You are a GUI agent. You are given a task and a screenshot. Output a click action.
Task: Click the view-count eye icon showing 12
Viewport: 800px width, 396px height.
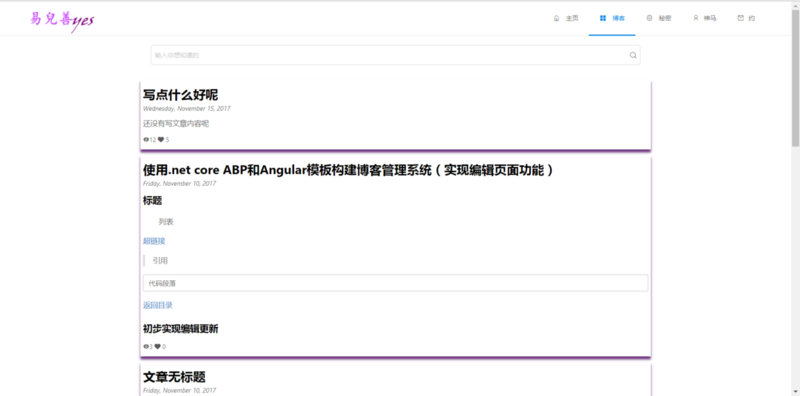(146, 140)
